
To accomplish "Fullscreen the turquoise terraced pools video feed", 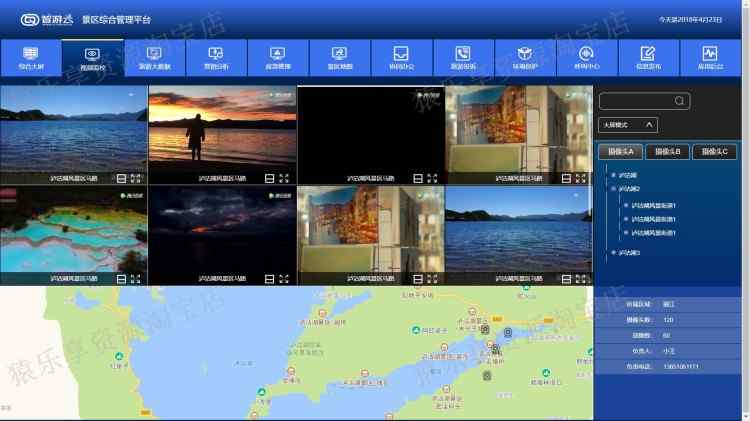I will click(136, 279).
